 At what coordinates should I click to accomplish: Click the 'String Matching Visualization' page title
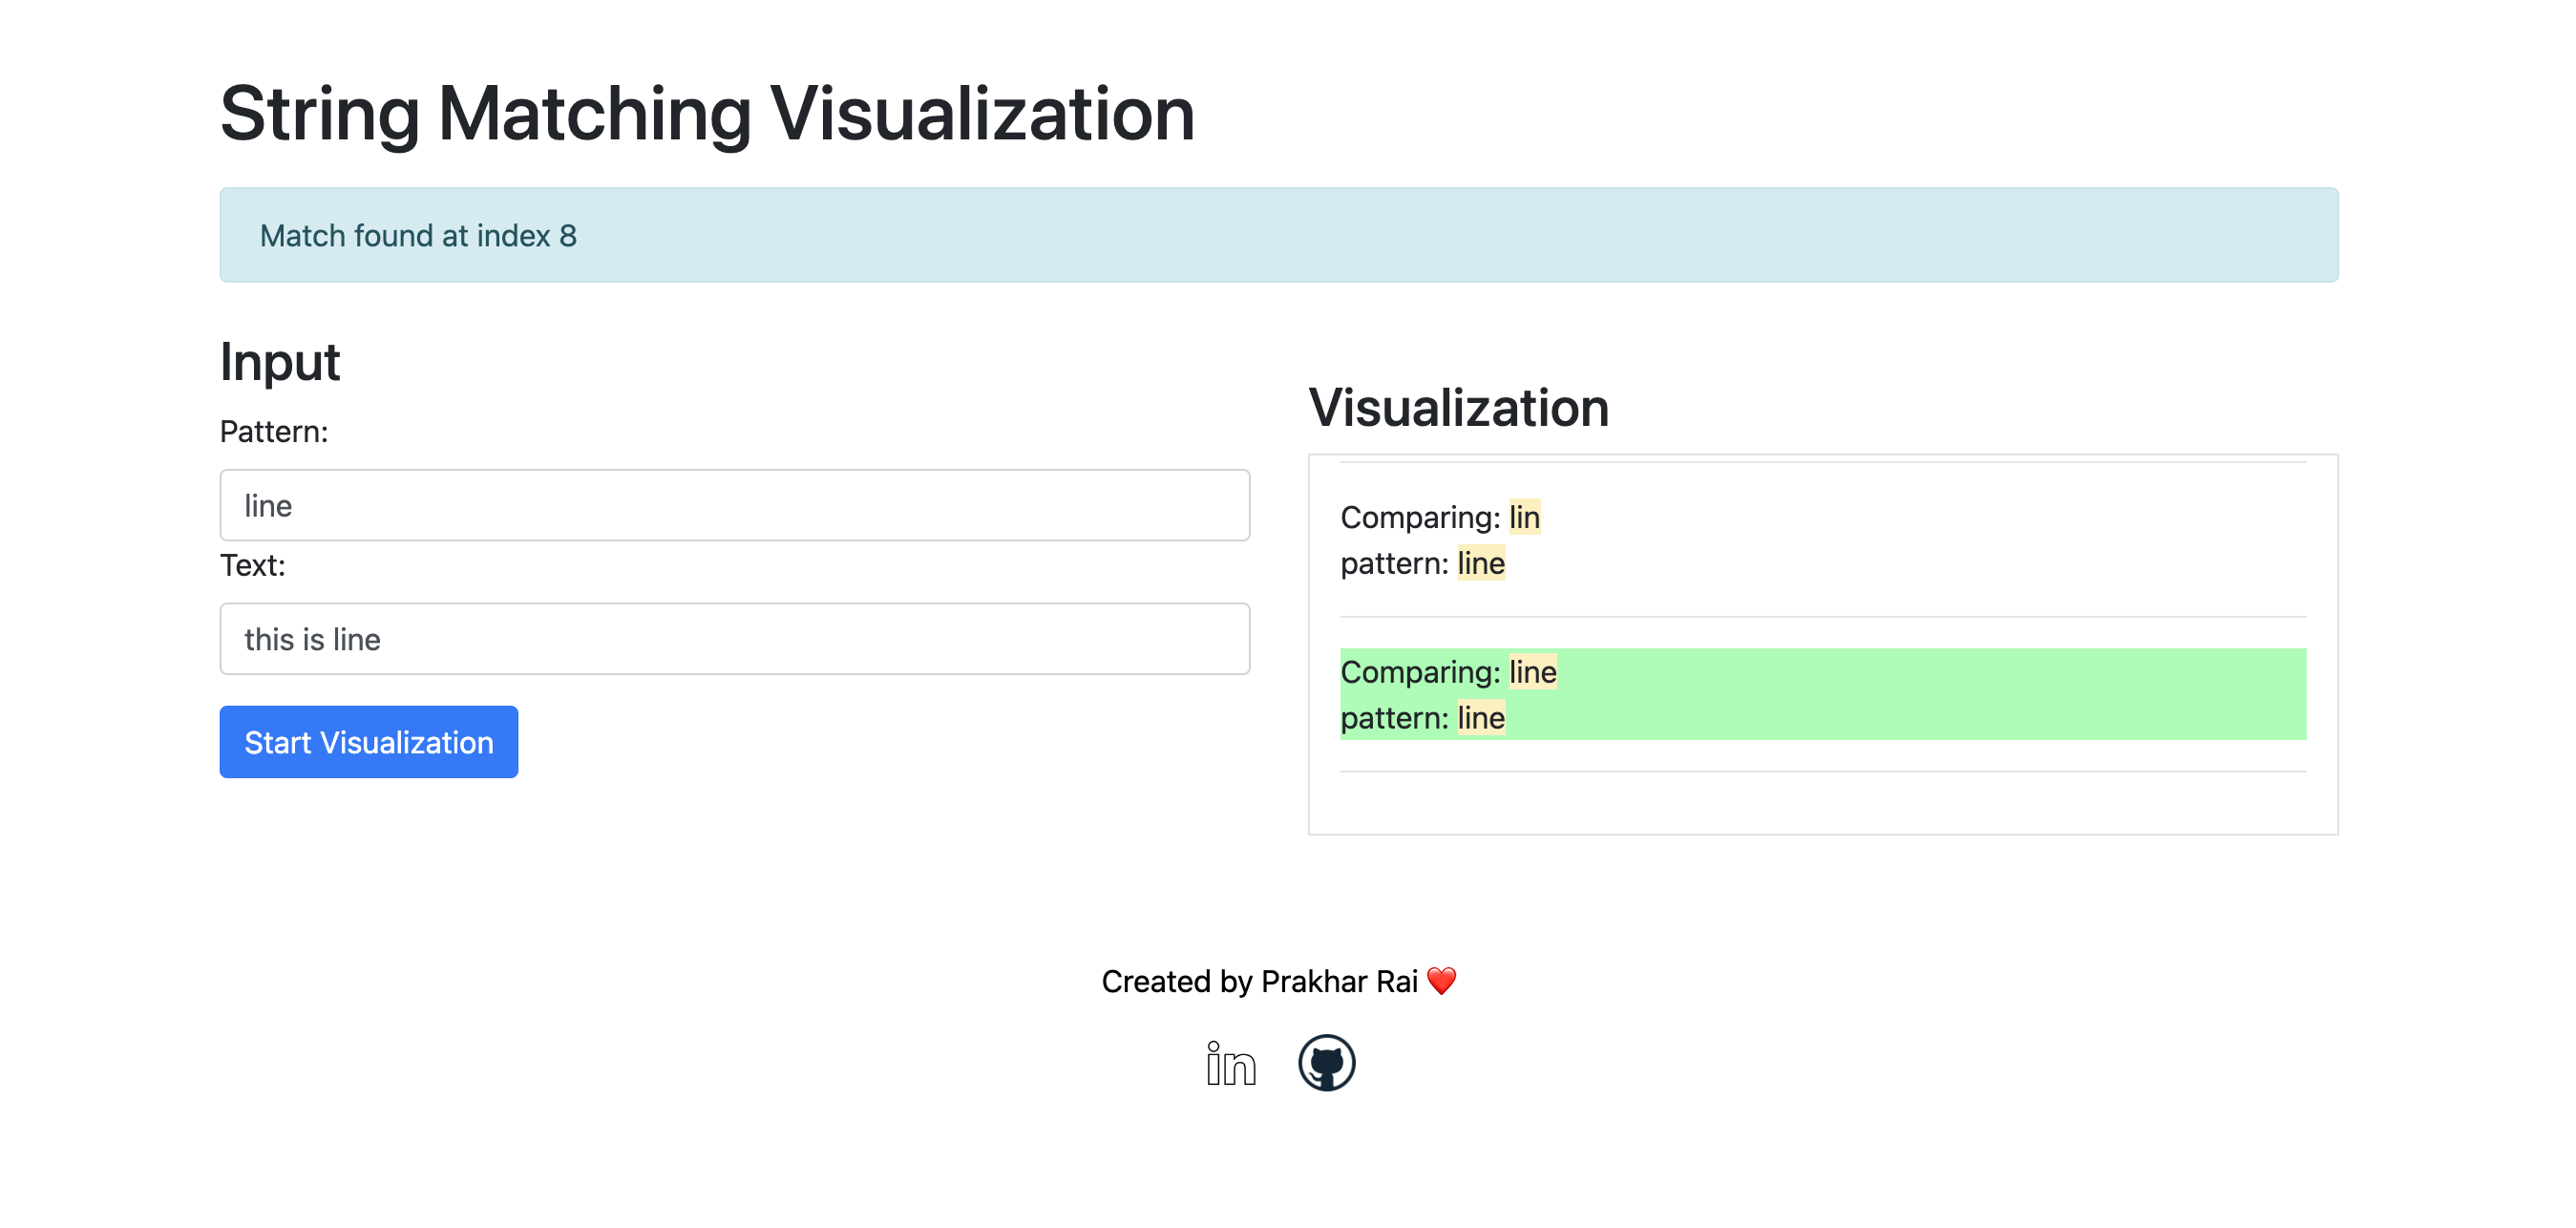[707, 113]
